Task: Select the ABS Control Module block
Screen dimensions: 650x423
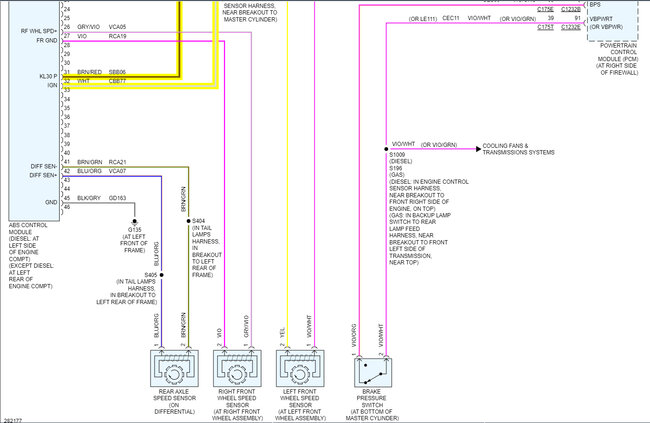Action: (x=34, y=110)
